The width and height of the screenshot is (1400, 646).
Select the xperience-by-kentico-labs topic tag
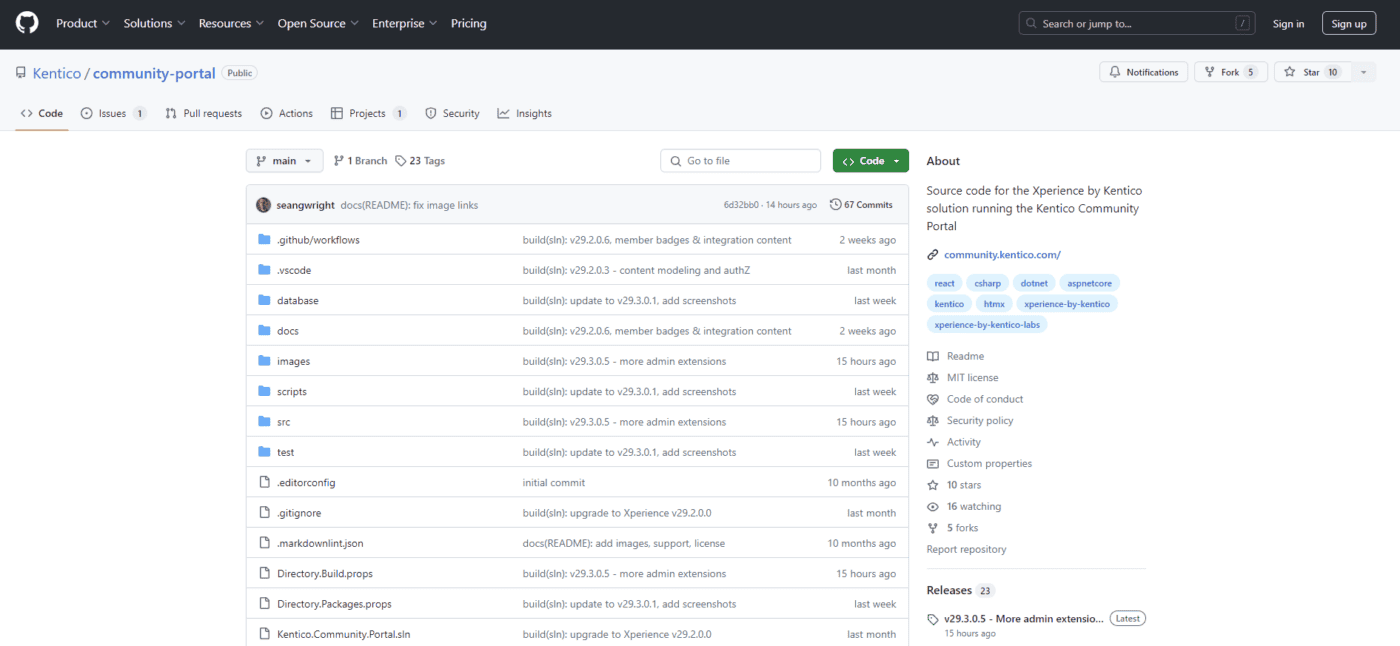pyautogui.click(x=987, y=325)
